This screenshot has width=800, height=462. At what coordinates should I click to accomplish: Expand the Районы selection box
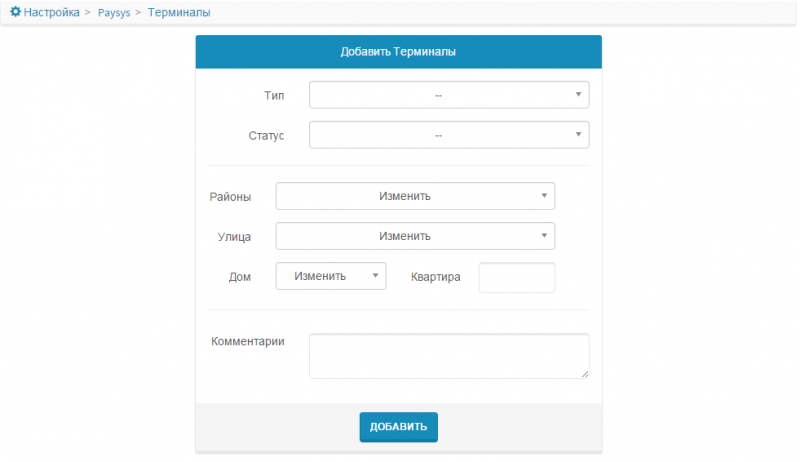(x=415, y=196)
